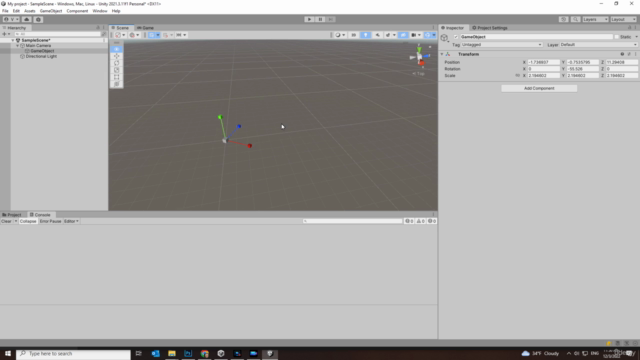Open the Window menu
The height and width of the screenshot is (360, 640).
tap(100, 11)
